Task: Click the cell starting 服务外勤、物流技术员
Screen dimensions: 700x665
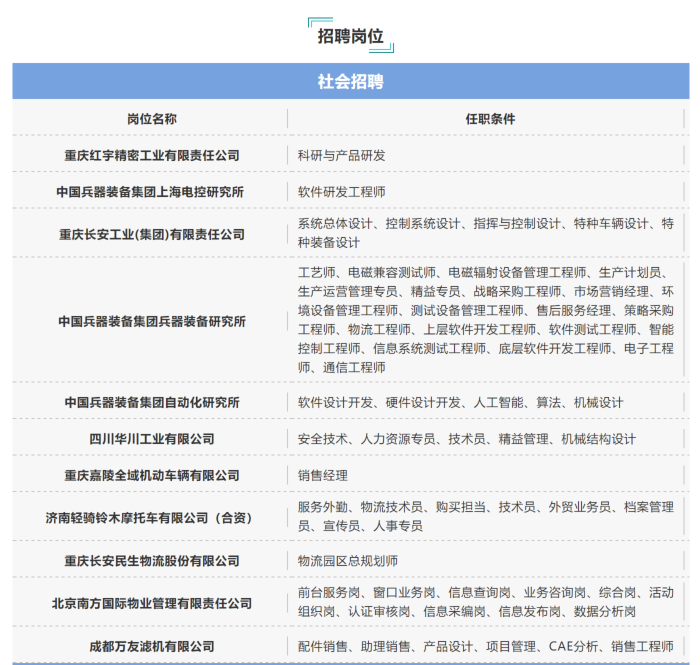Action: point(486,516)
